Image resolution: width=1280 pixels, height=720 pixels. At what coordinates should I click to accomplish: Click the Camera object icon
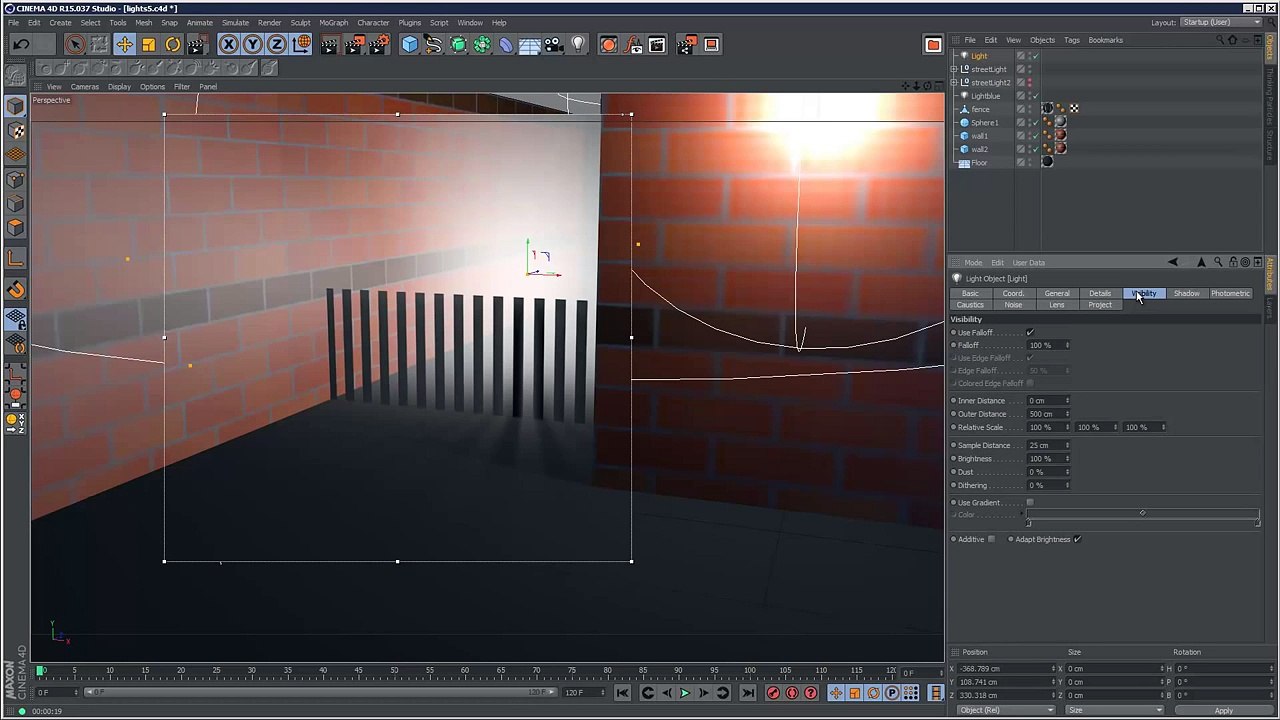click(x=554, y=44)
